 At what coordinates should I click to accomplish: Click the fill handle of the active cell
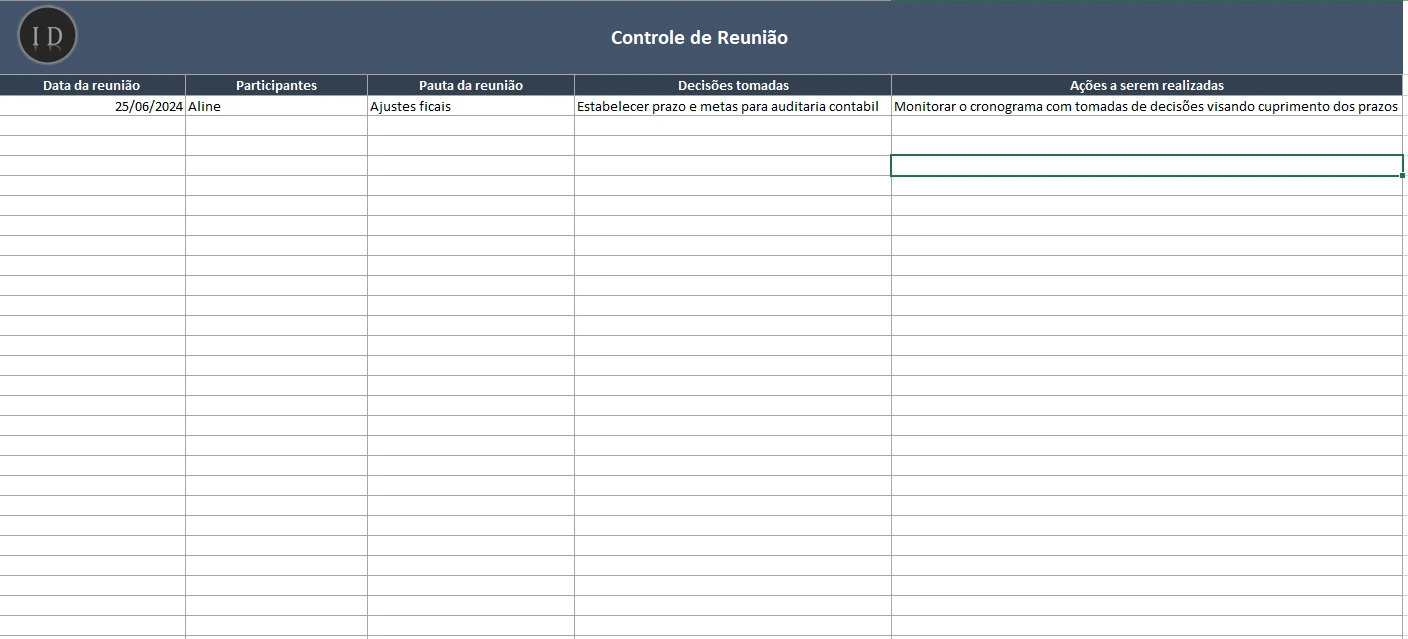coord(1402,175)
